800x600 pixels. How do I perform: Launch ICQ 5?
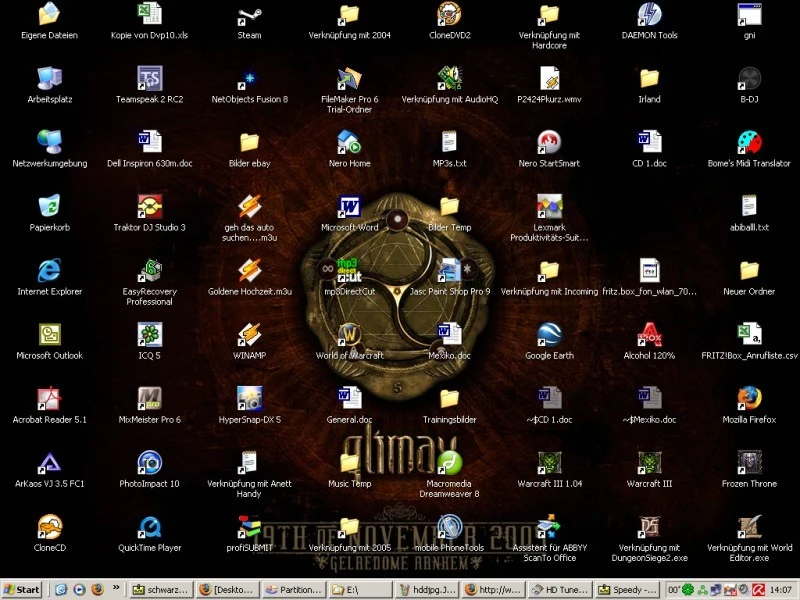point(148,336)
